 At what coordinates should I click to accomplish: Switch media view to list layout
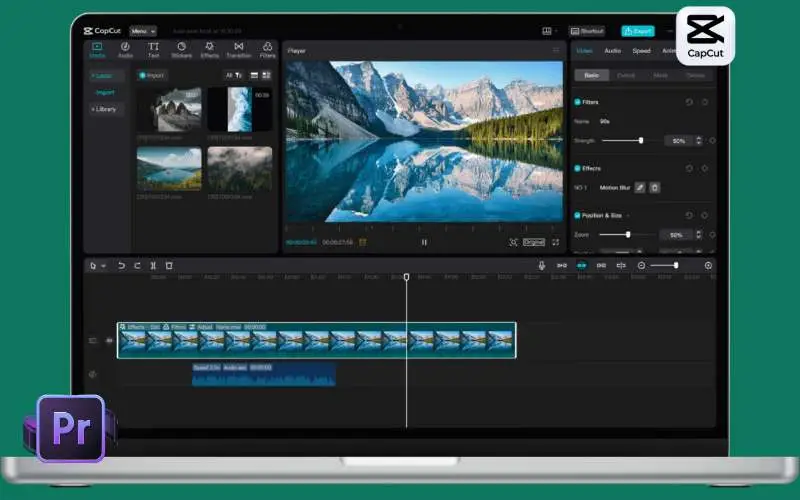coord(254,76)
